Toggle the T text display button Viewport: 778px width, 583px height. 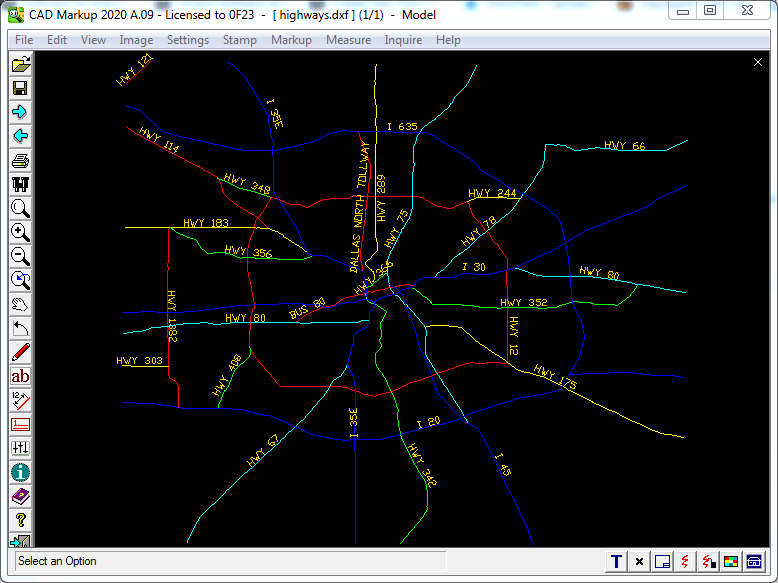[x=616, y=562]
